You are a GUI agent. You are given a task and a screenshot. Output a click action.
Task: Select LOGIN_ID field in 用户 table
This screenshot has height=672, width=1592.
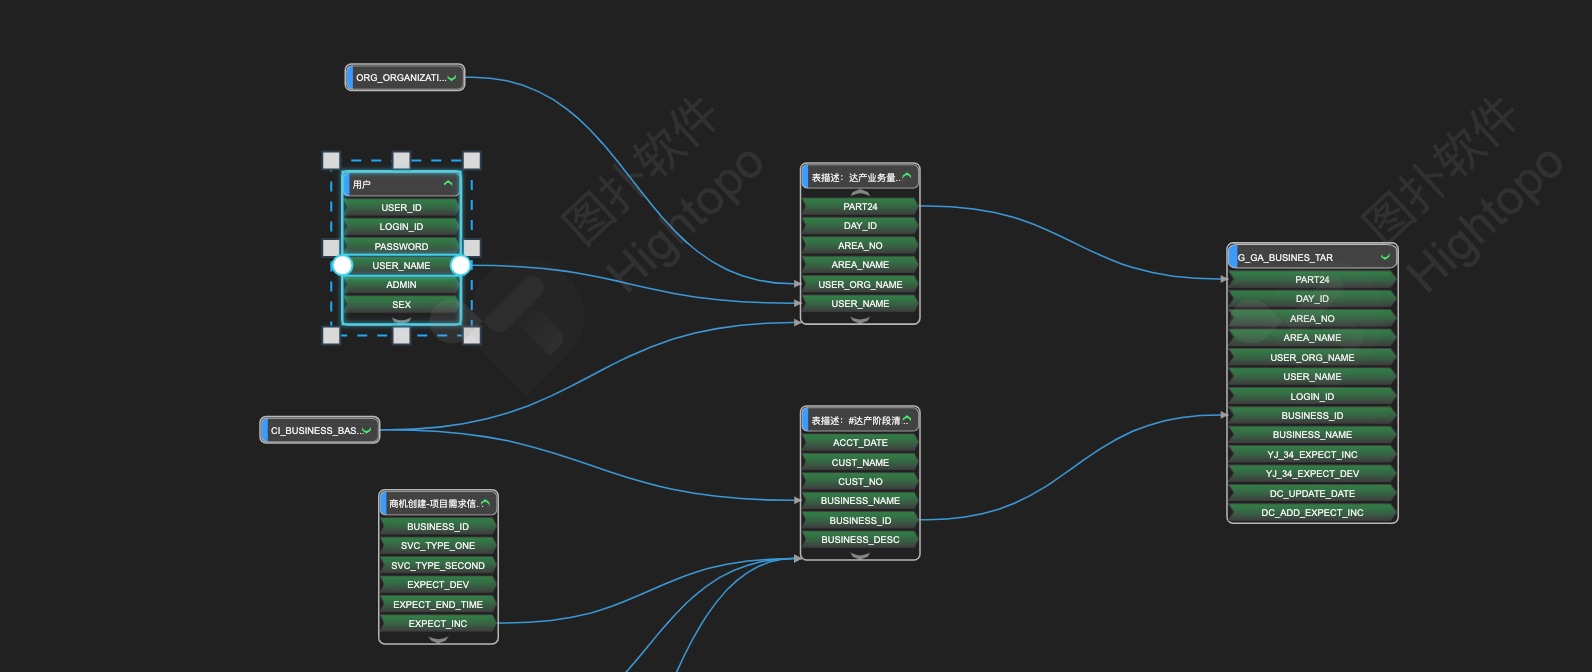pyautogui.click(x=401, y=227)
